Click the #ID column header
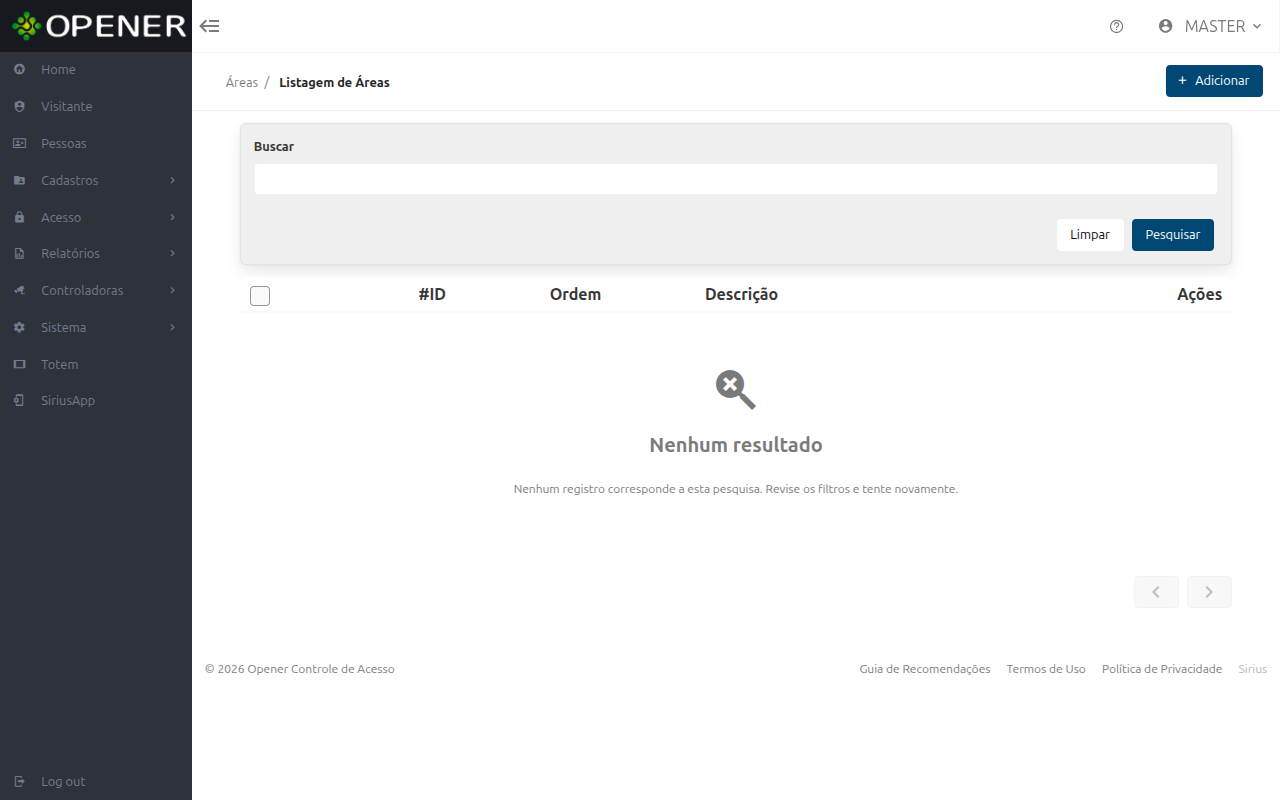1280x800 pixels. [432, 294]
